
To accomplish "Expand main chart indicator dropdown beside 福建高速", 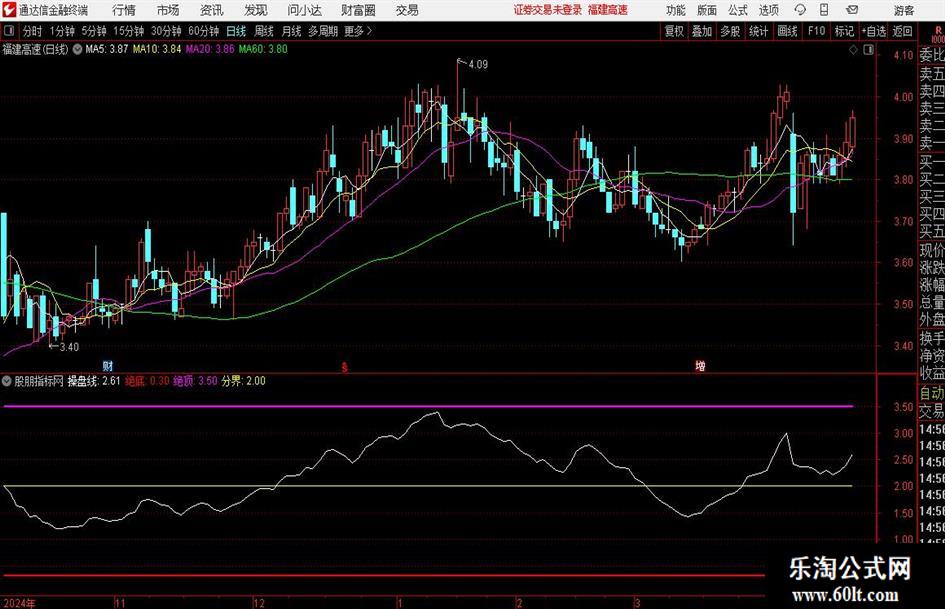I will [77, 49].
